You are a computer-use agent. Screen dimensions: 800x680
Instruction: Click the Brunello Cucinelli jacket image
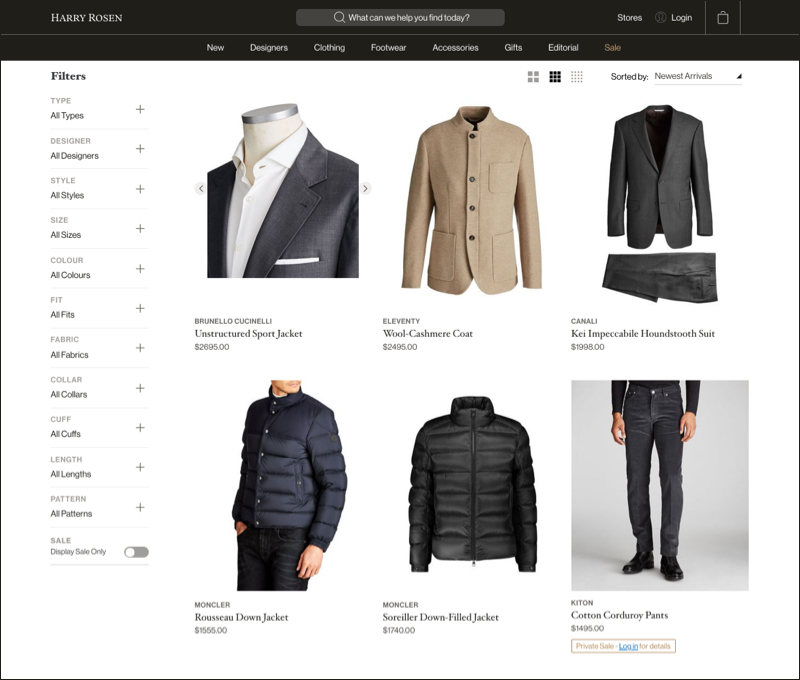283,190
